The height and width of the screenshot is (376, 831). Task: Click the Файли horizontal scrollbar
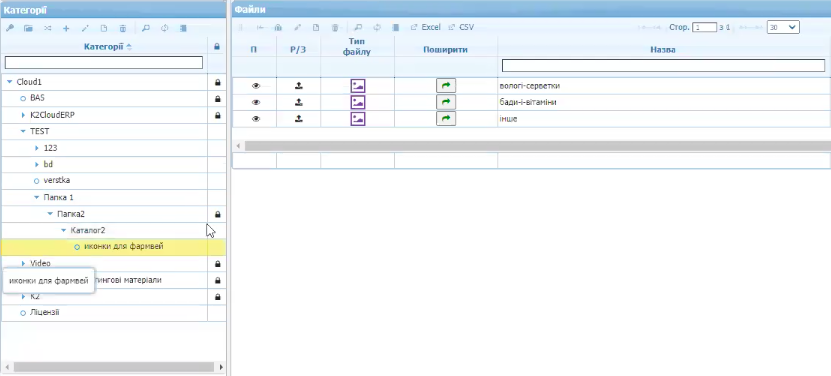coord(537,145)
